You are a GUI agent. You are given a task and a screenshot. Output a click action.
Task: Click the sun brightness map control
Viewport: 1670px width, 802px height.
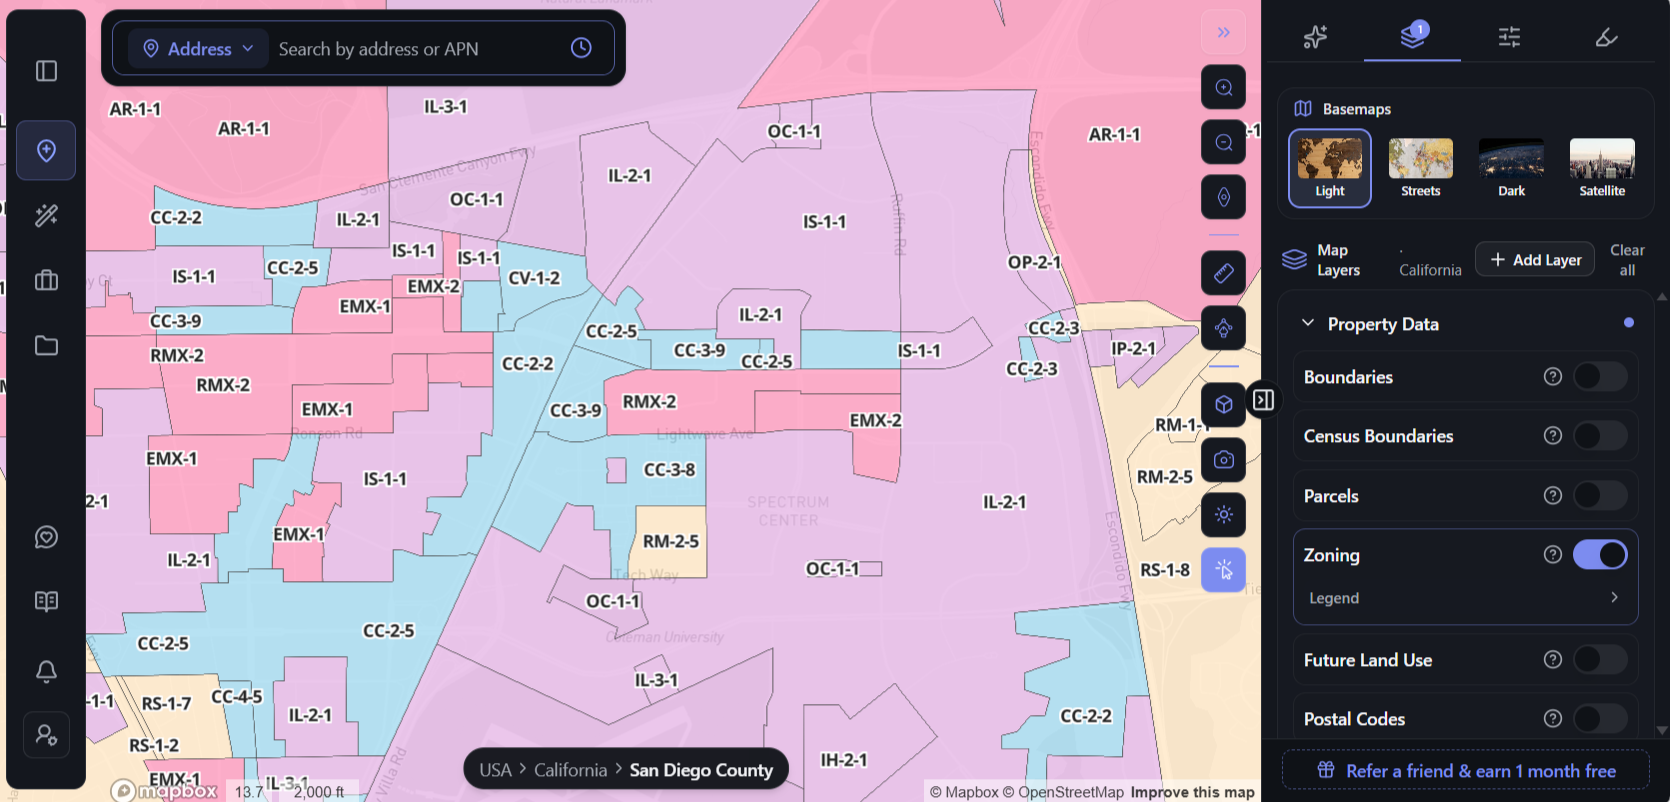click(1223, 515)
